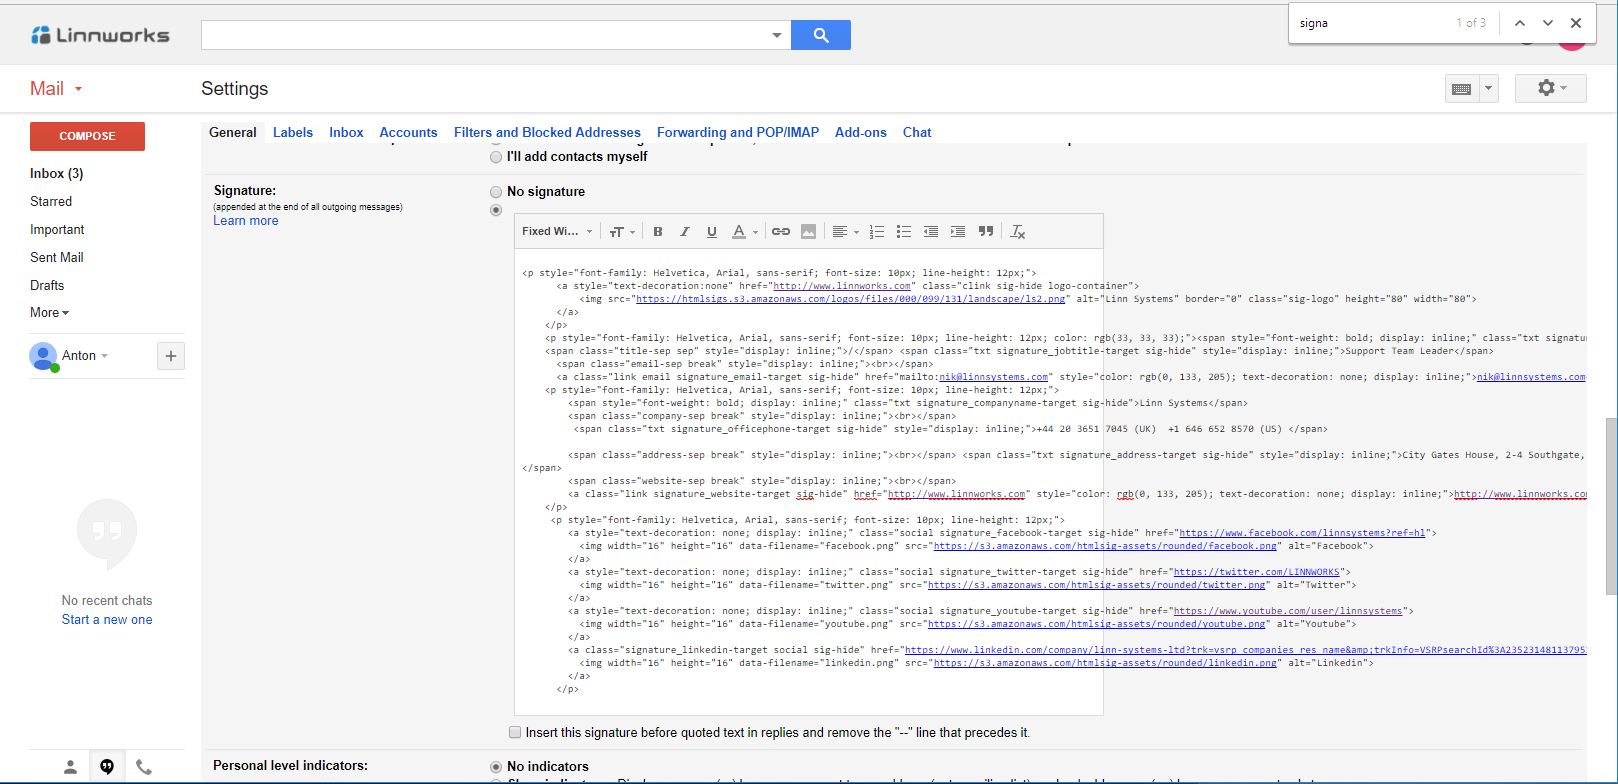The image size is (1618, 784).
Task: Start a new one chat link
Action: point(107,619)
